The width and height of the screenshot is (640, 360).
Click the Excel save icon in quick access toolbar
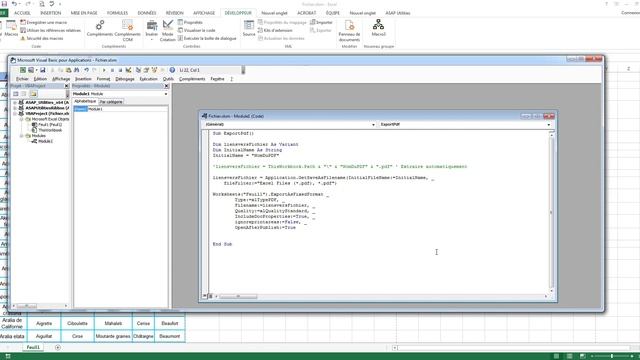coord(4,4)
